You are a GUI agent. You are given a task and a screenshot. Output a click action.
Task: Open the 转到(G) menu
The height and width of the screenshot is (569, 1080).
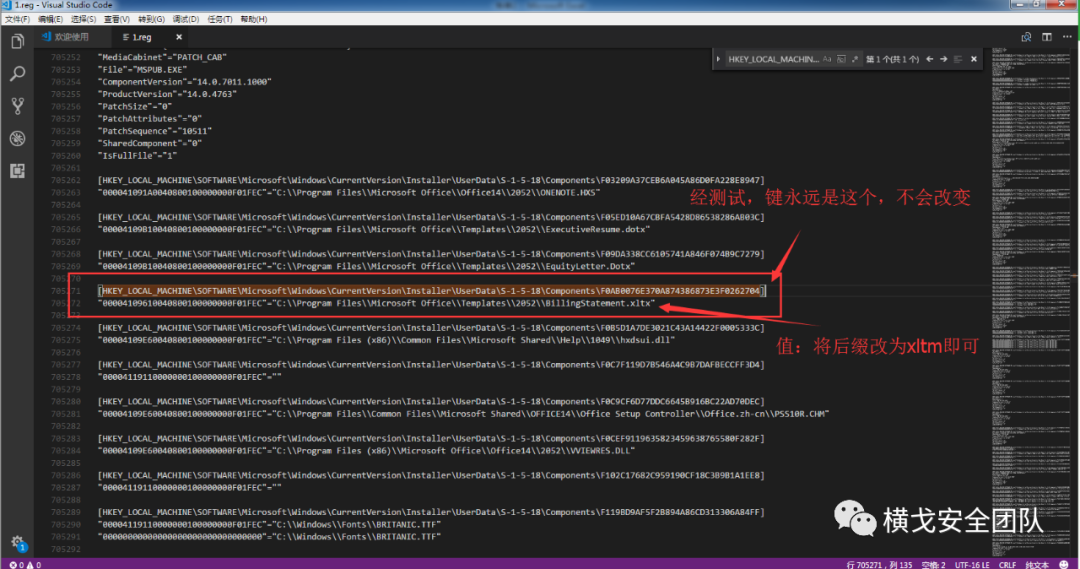152,19
